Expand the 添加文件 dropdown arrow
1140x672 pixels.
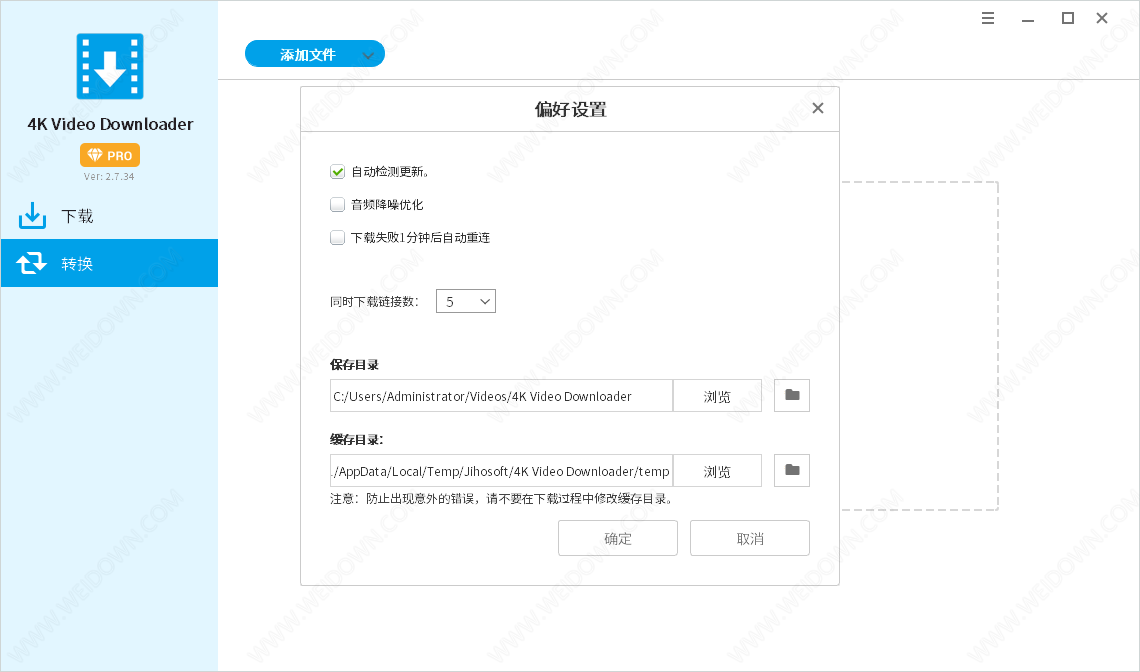click(368, 55)
